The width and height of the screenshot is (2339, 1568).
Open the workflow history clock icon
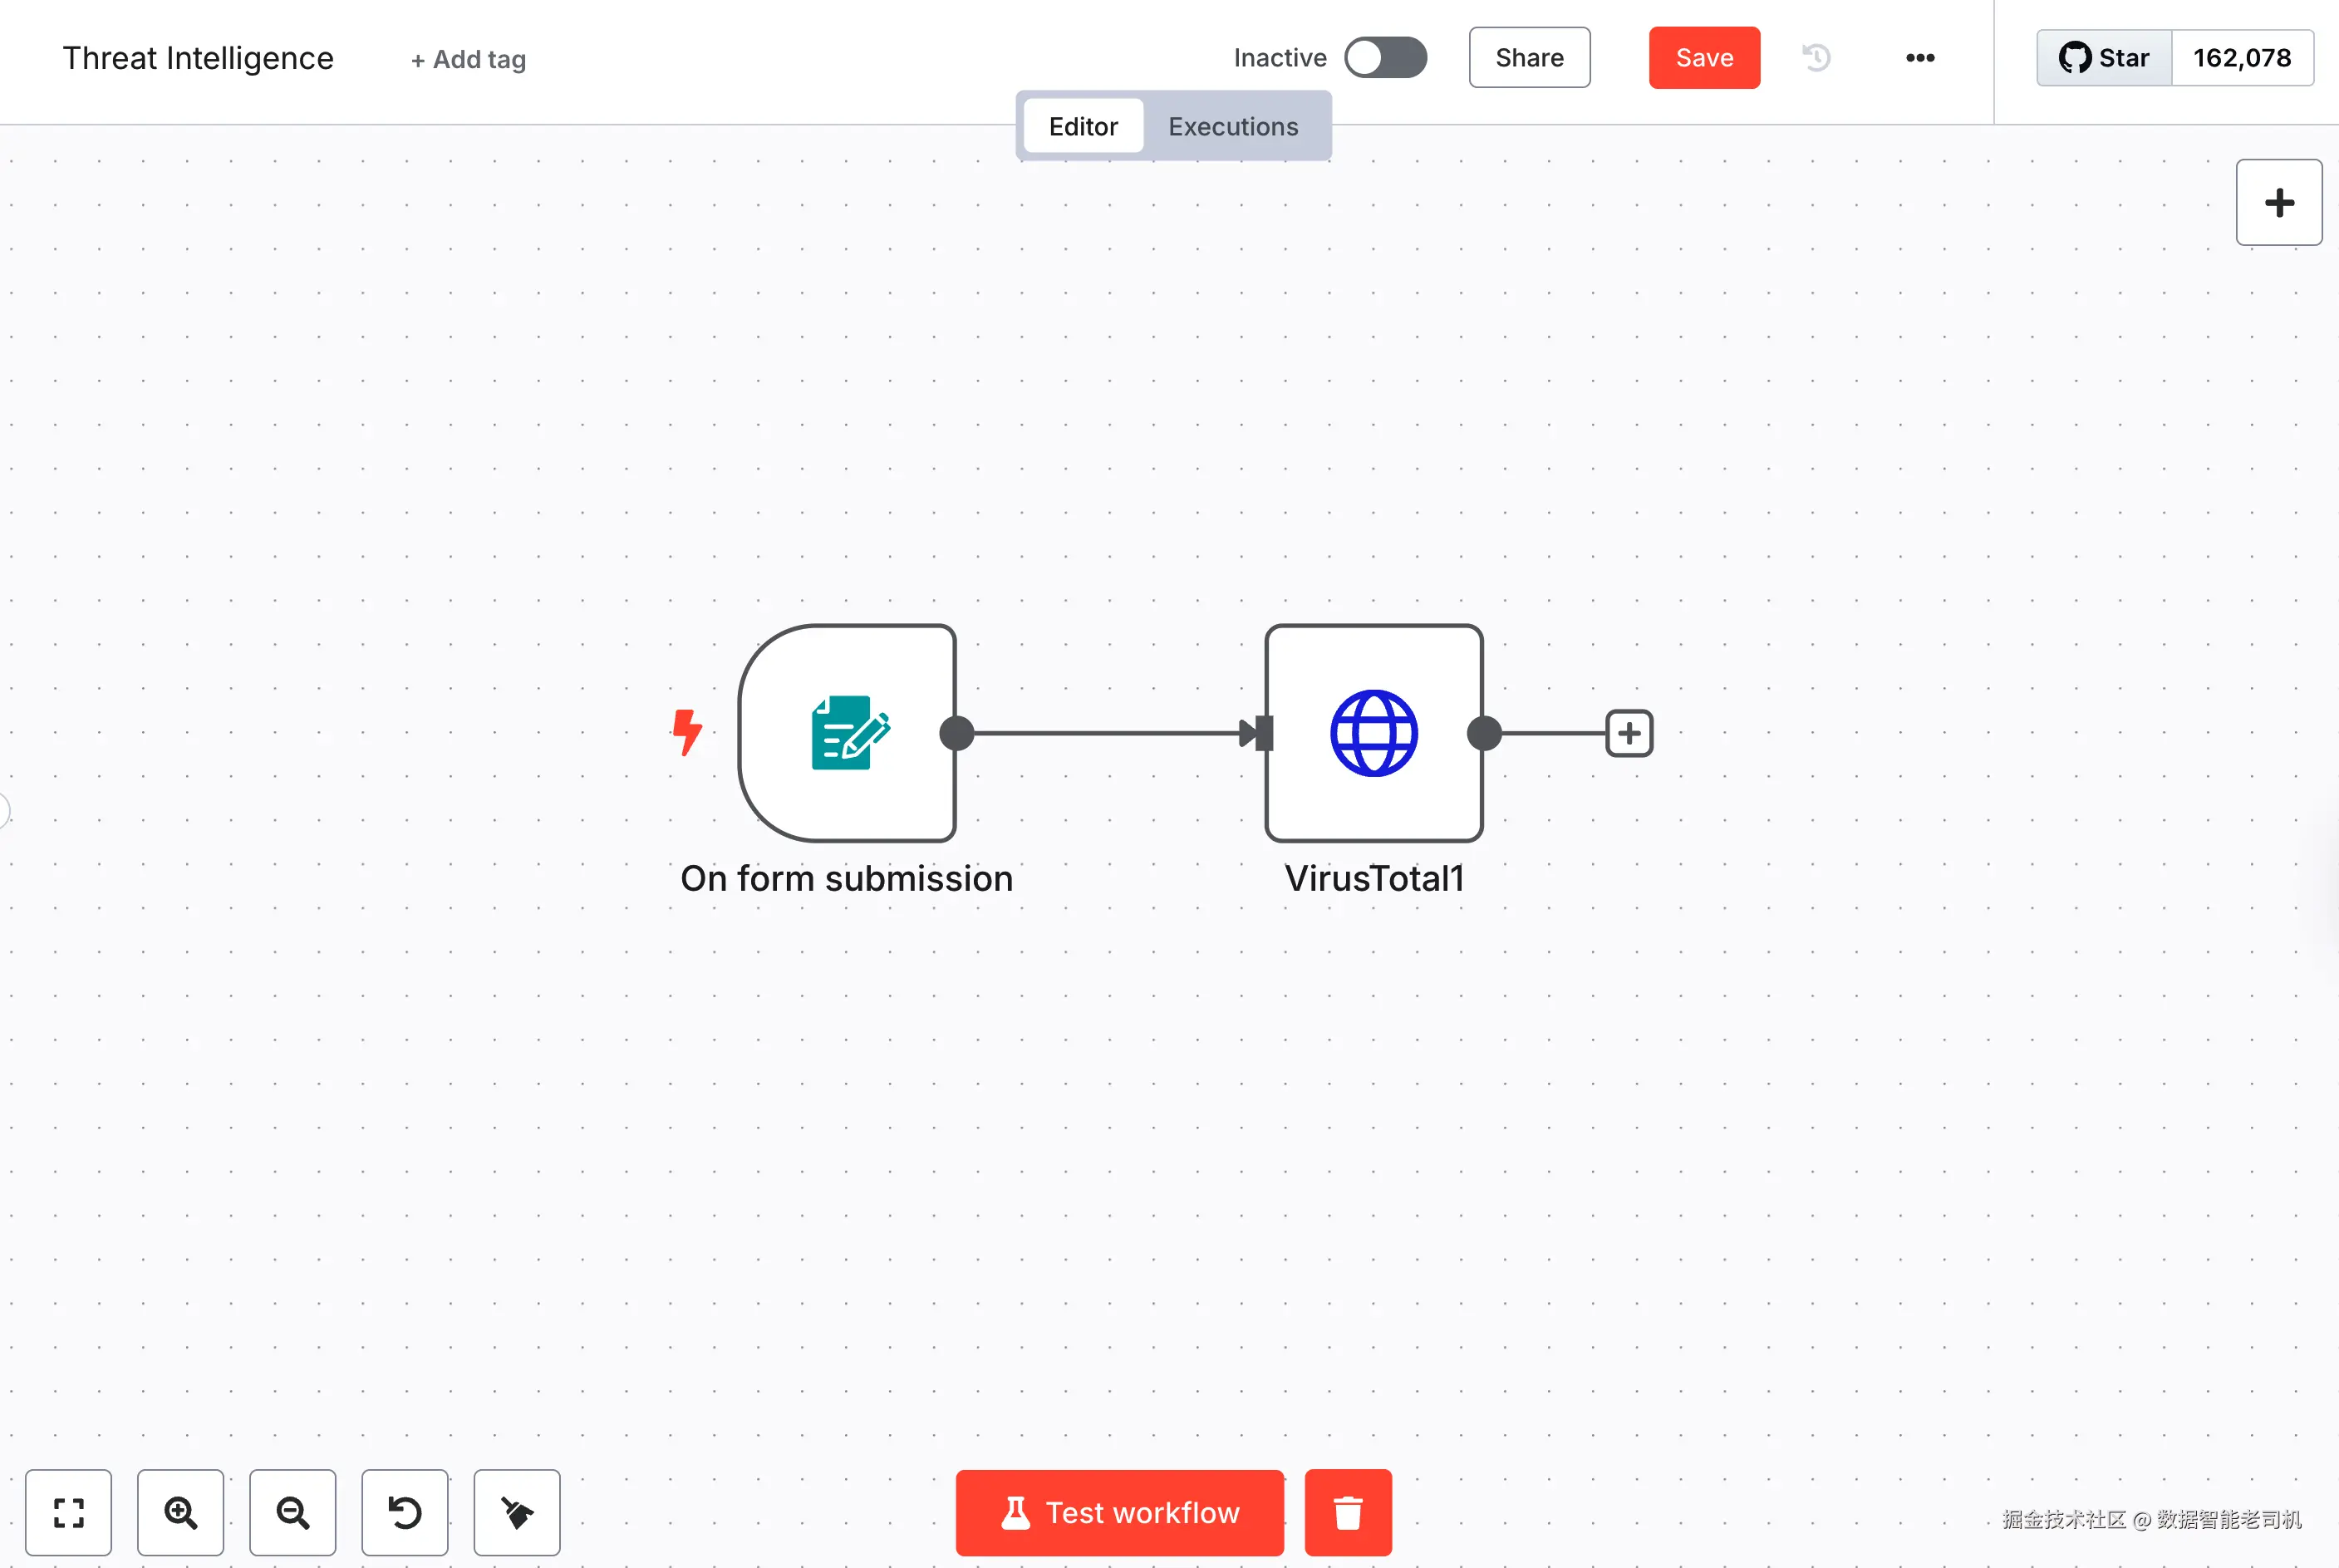(1816, 58)
